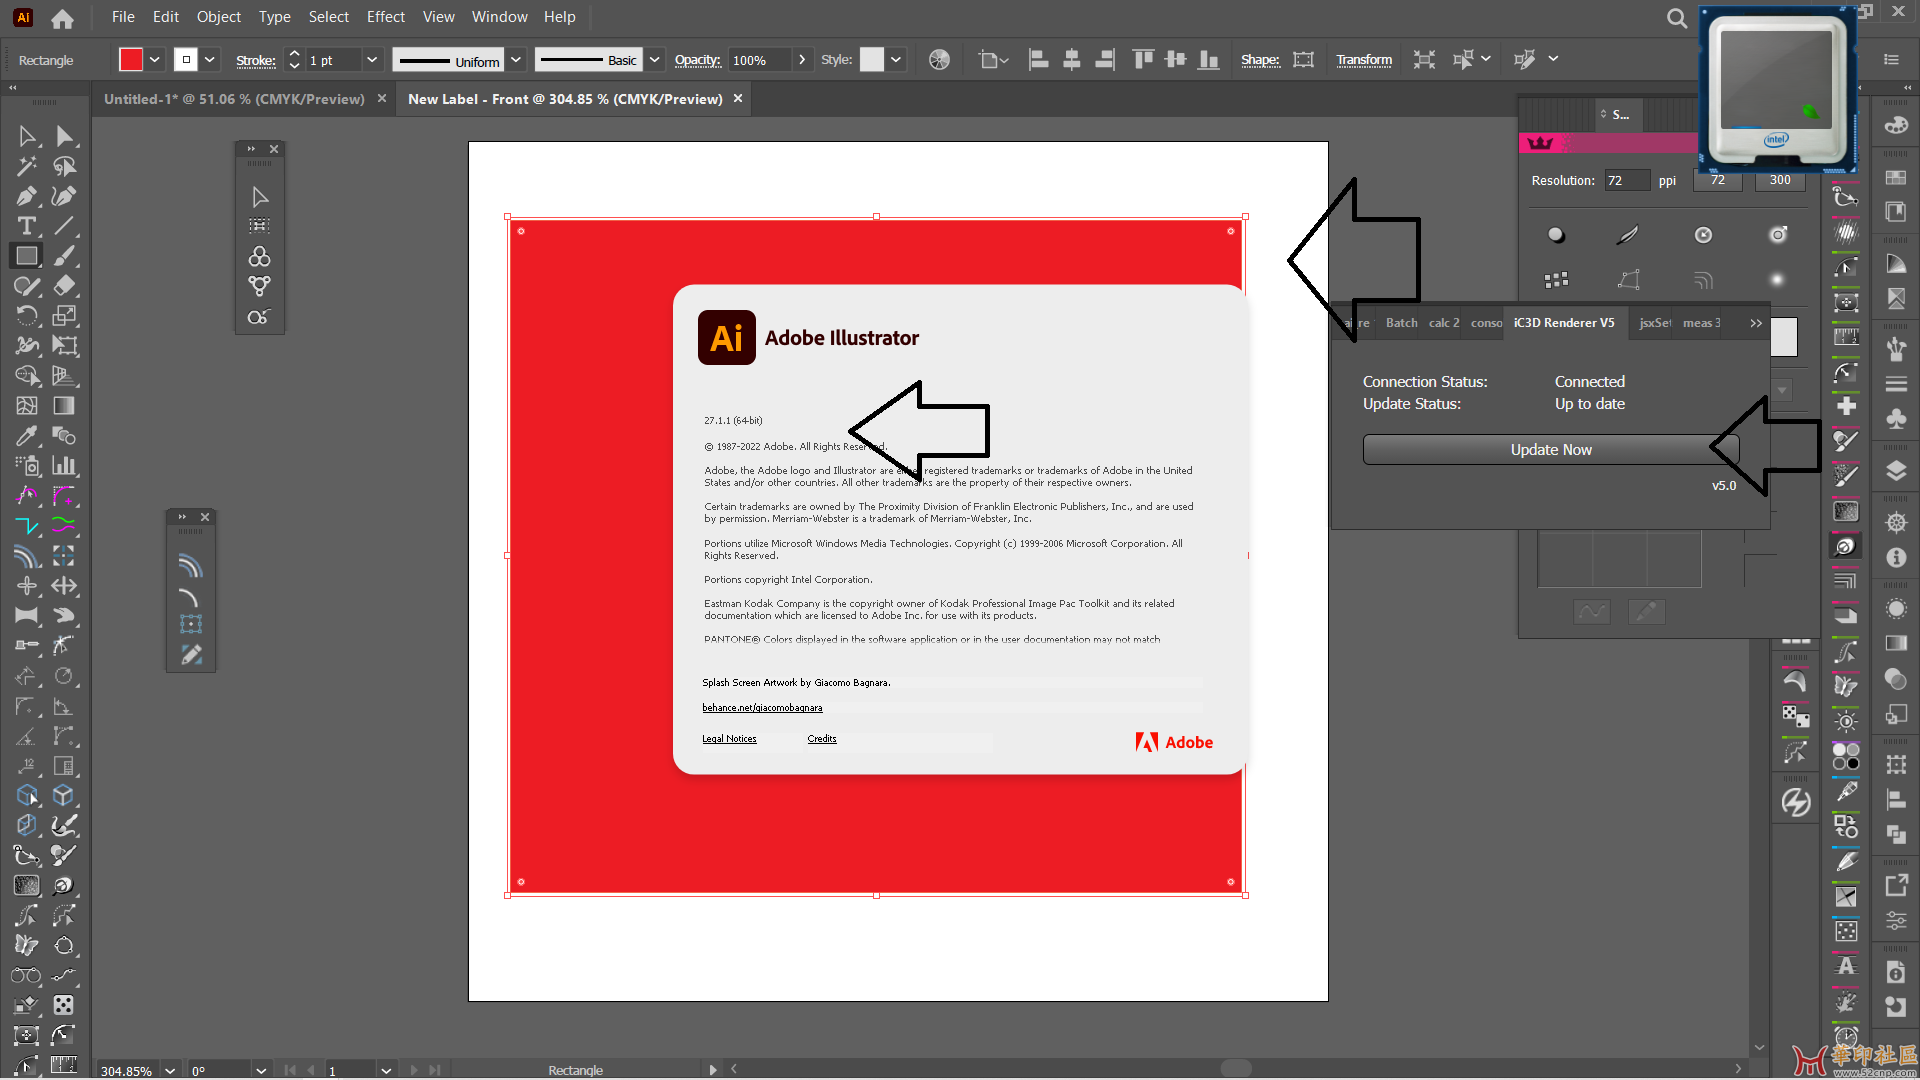1920x1080 pixels.
Task: Click Horizontal Align Left icon
Action: [1039, 60]
